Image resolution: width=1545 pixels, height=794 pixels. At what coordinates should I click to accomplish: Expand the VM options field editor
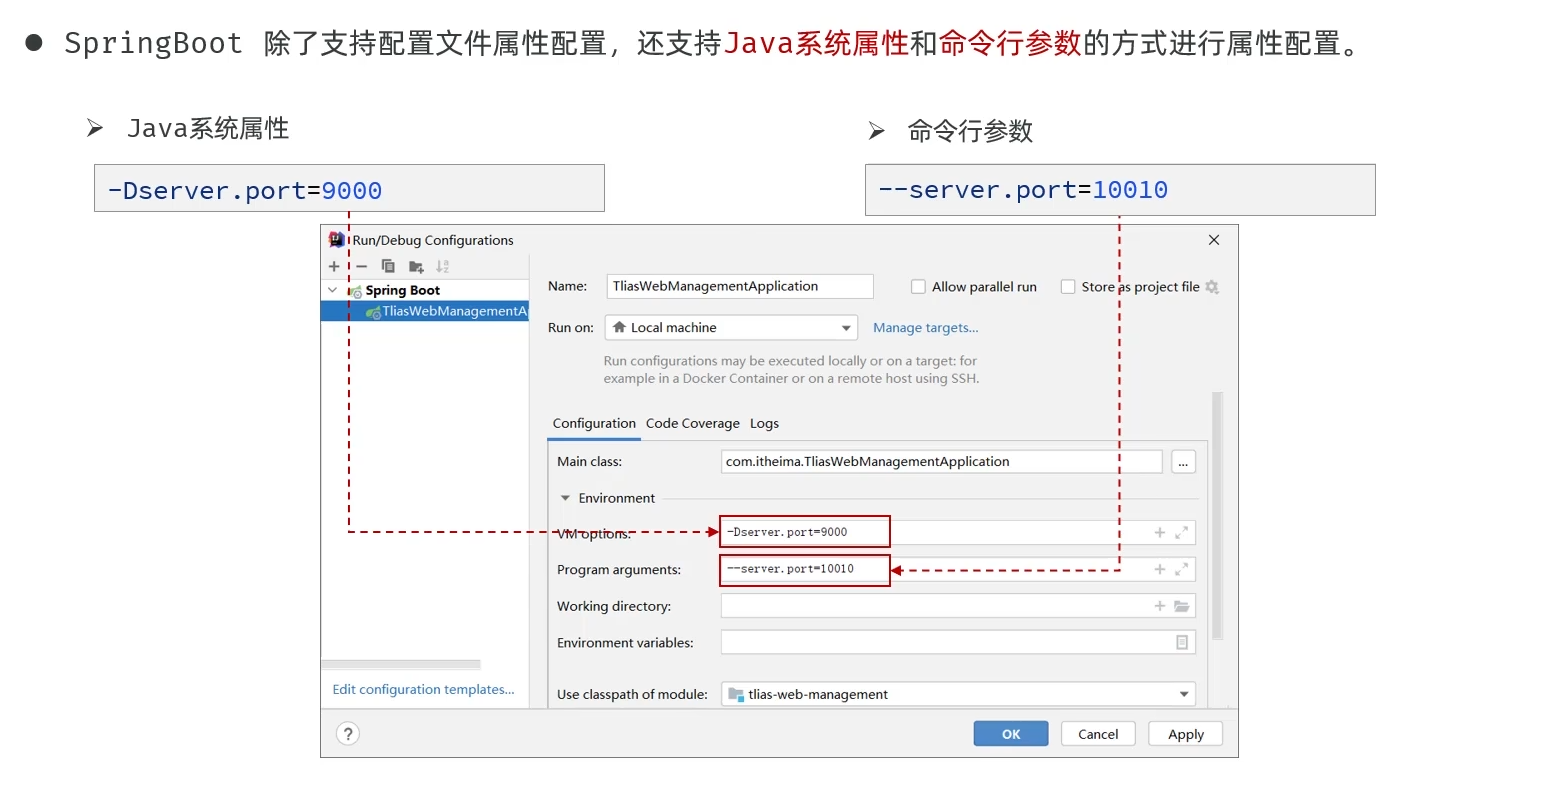[x=1181, y=533]
